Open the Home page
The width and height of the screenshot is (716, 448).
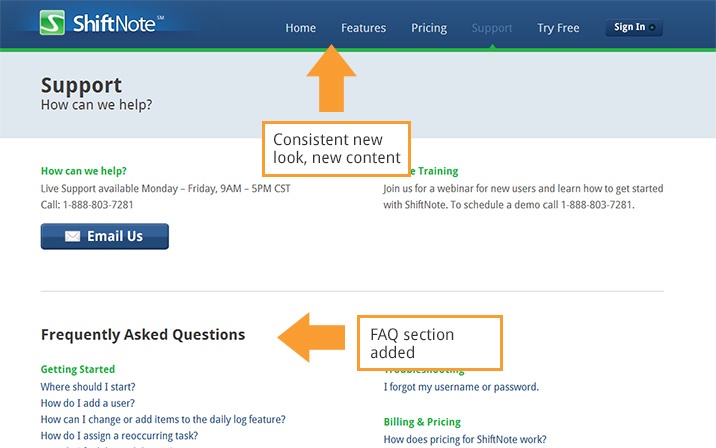[300, 28]
